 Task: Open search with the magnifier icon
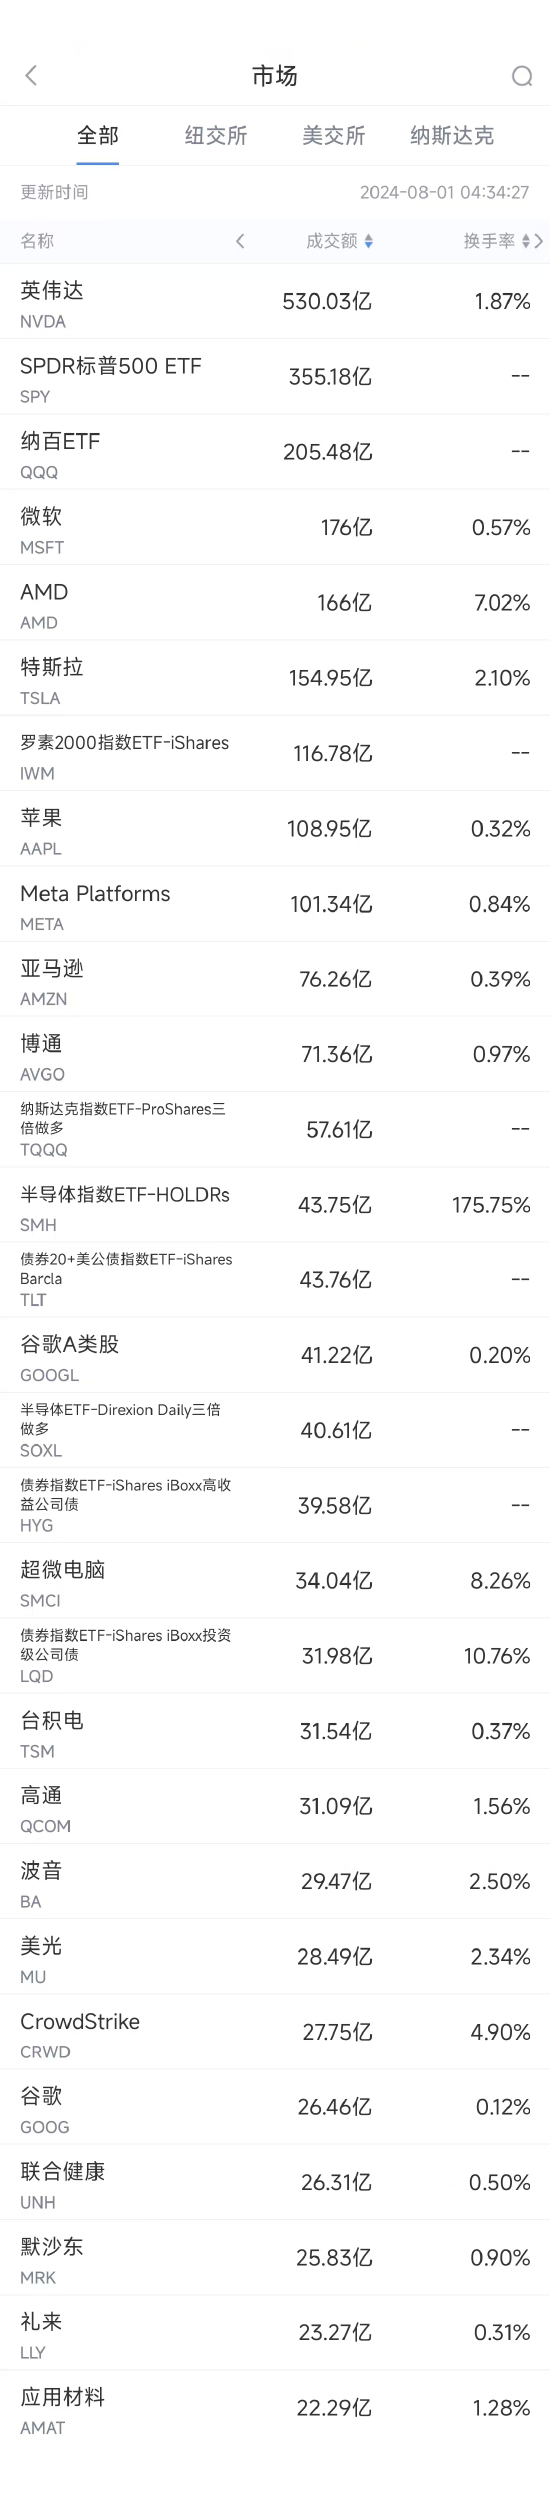click(522, 76)
